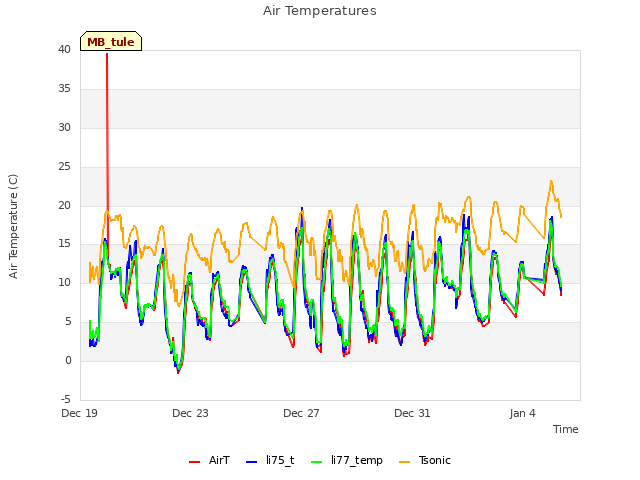Viewport: 640px width, 480px height.
Task: Click the 25 y-axis tick label
Action: point(64,167)
